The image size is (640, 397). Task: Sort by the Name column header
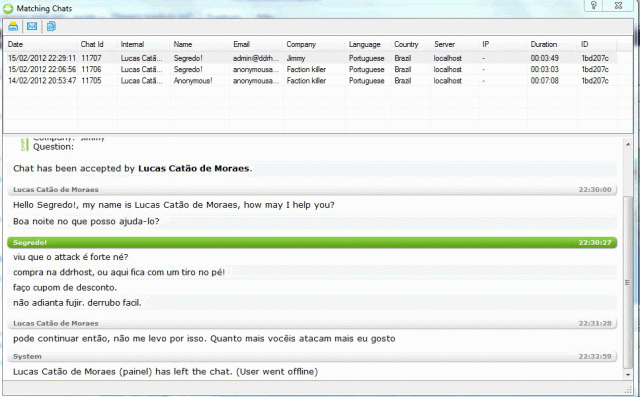tap(183, 44)
